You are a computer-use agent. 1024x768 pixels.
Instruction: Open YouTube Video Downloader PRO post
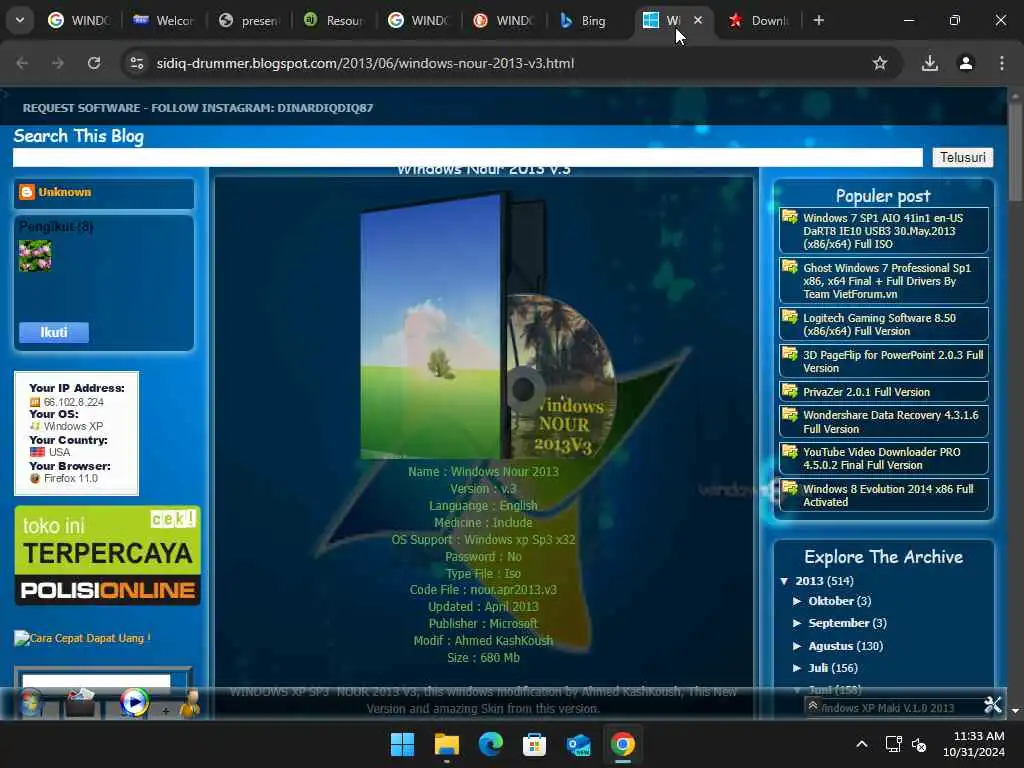[x=882, y=458]
